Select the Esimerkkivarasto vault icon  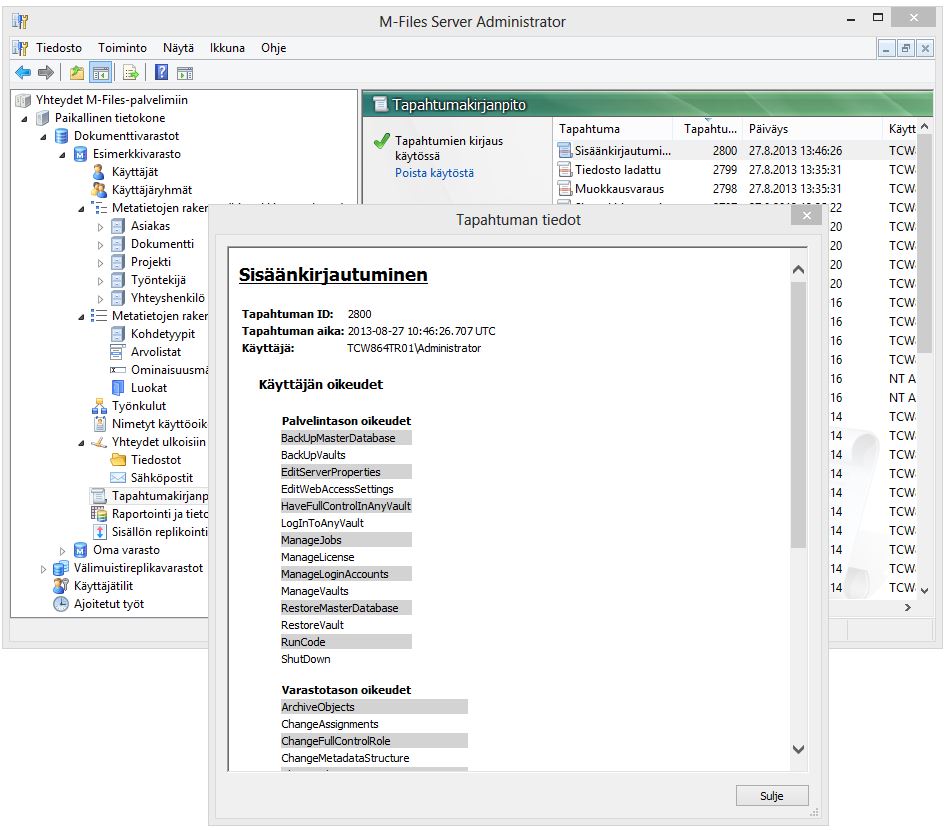point(80,154)
